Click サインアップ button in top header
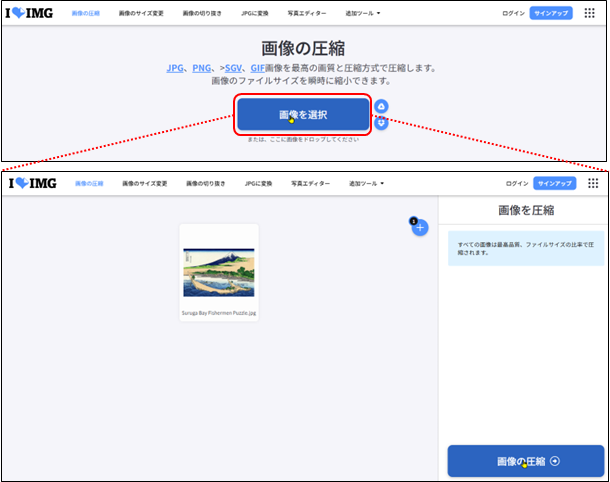The image size is (610, 482). [x=552, y=14]
